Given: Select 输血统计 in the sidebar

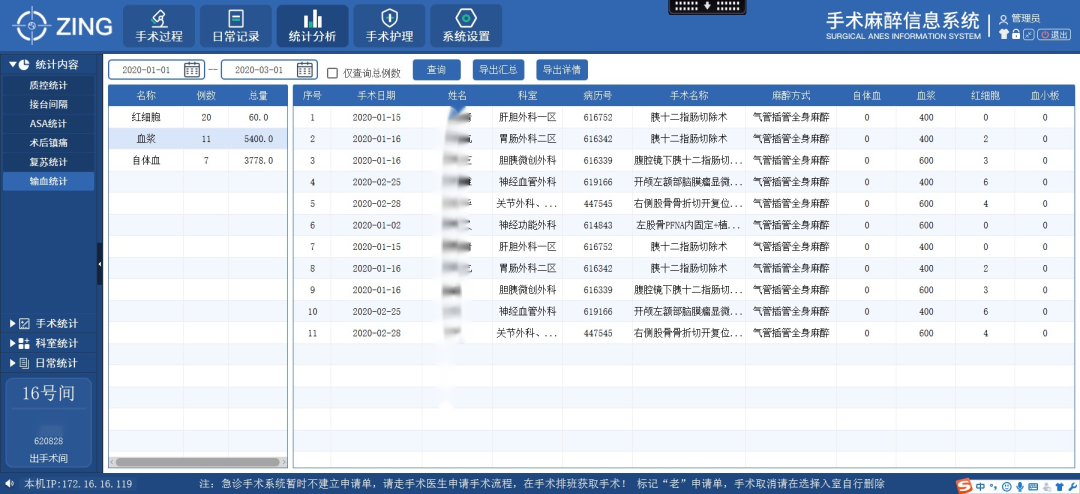Looking at the screenshot, I should coord(48,182).
